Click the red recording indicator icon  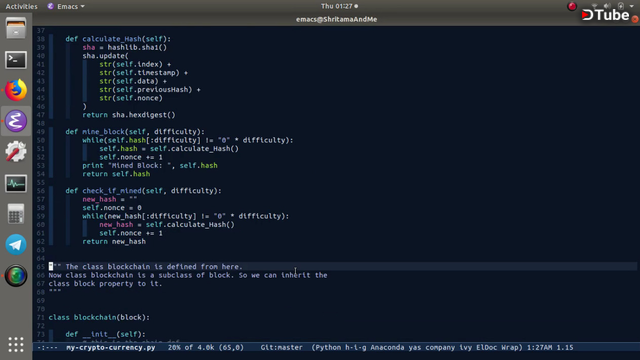click(572, 6)
